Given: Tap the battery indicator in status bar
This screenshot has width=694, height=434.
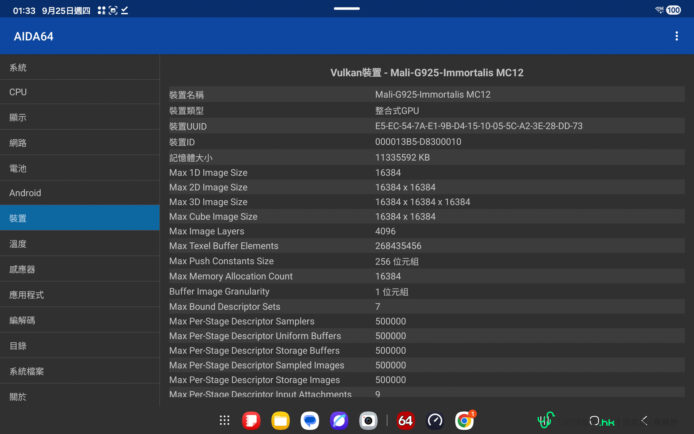Looking at the screenshot, I should pos(674,10).
